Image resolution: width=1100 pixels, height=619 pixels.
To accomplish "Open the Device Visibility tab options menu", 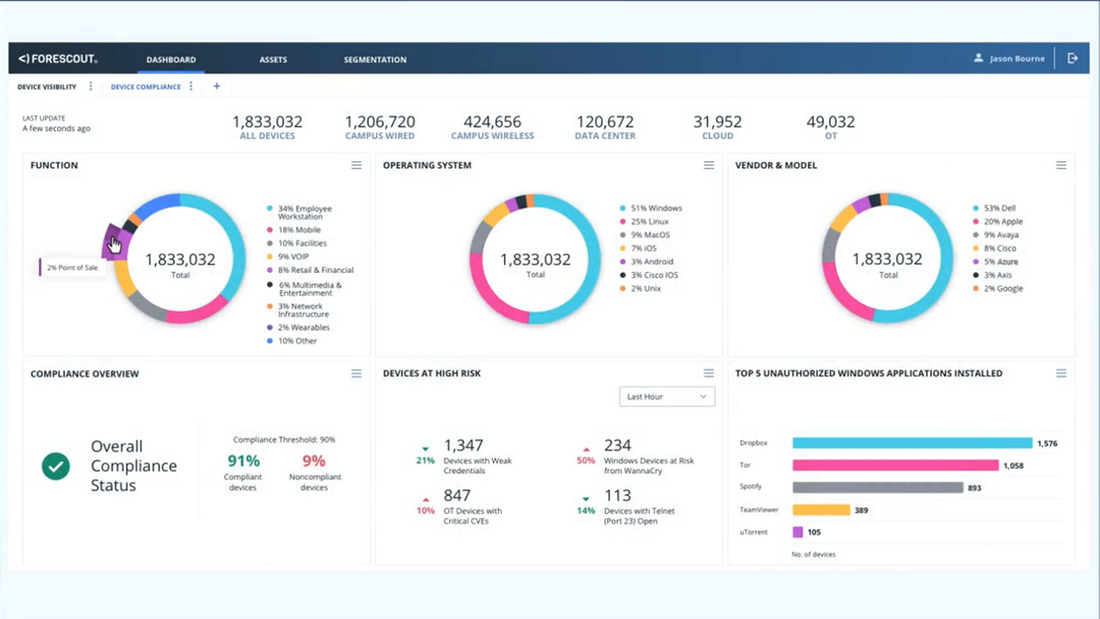I will coord(90,86).
